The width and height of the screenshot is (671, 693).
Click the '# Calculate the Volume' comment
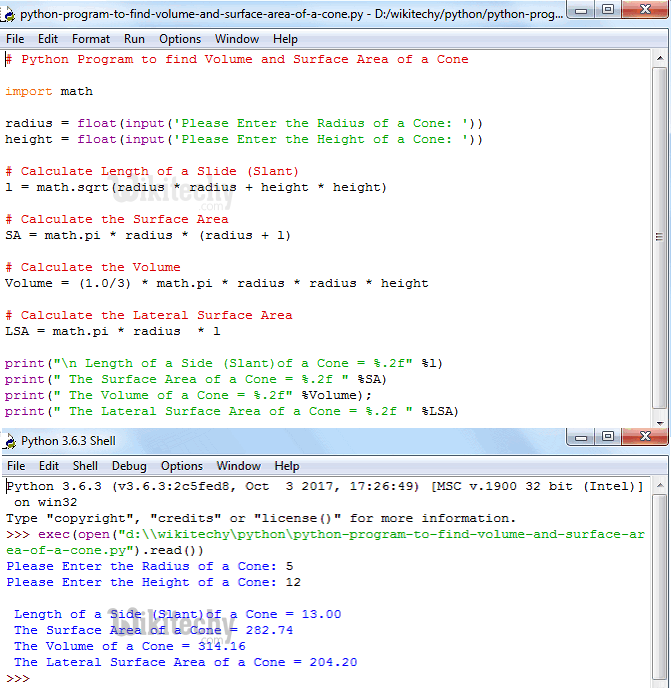click(93, 267)
